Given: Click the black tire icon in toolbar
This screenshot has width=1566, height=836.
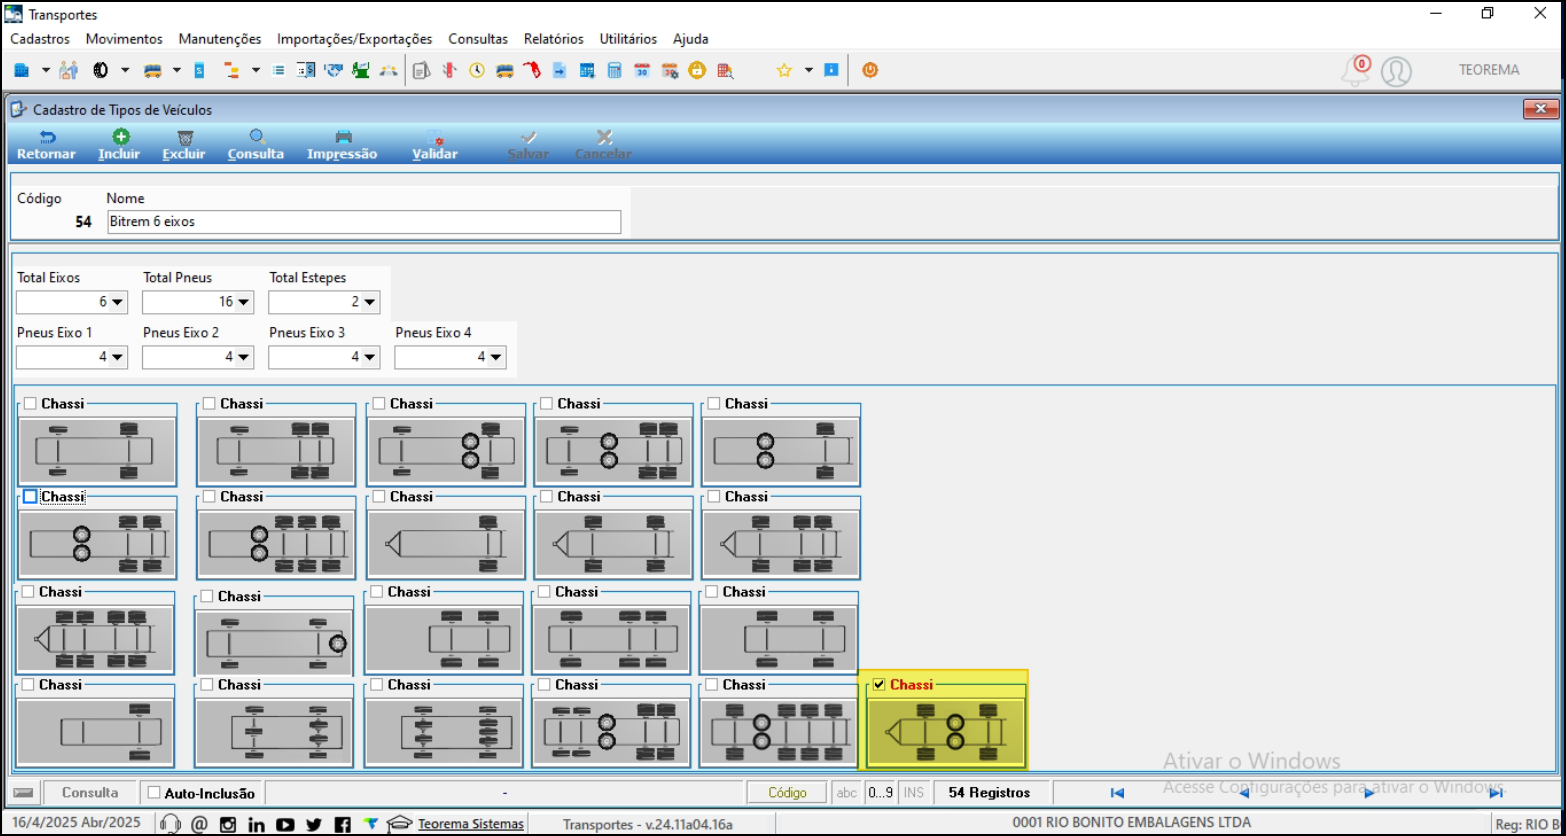Looking at the screenshot, I should 101,70.
